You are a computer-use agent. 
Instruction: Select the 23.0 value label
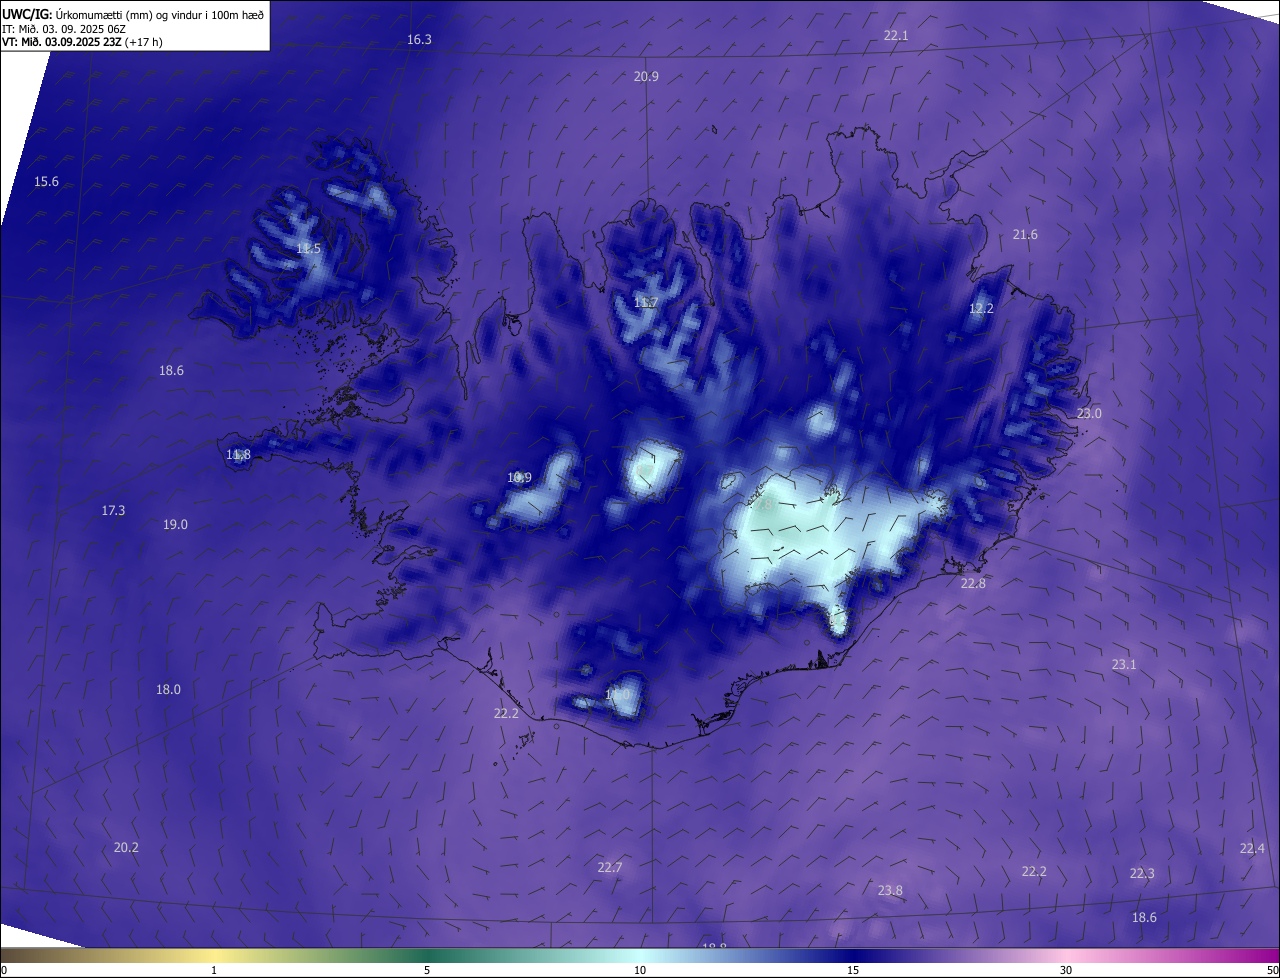point(1089,414)
